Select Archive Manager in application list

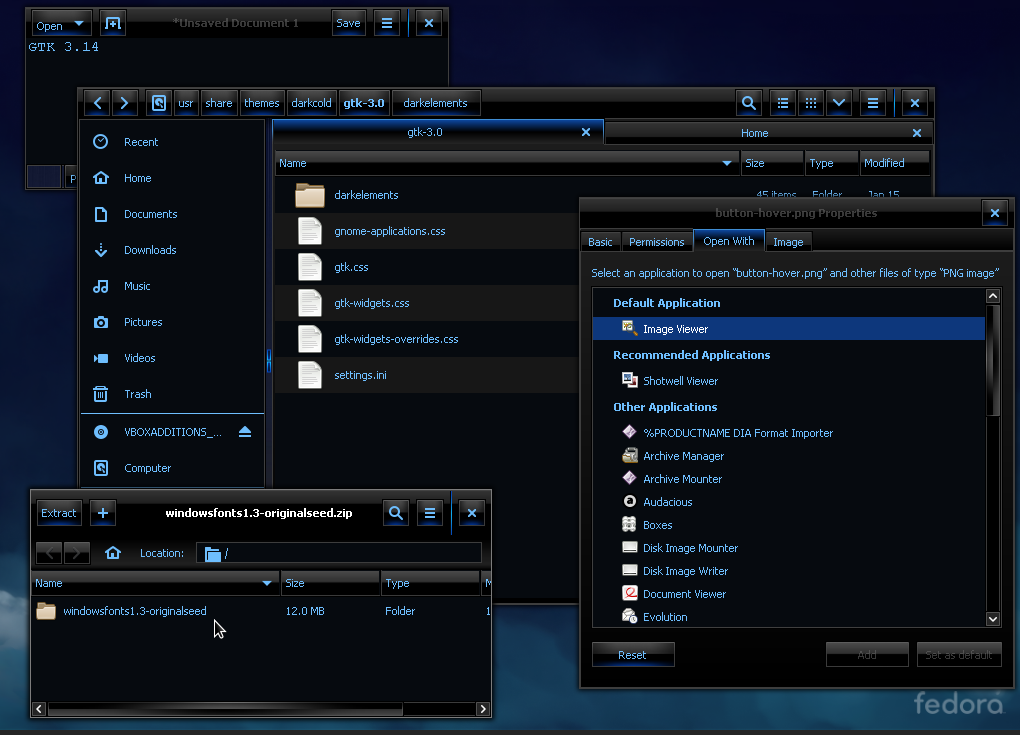point(789,456)
